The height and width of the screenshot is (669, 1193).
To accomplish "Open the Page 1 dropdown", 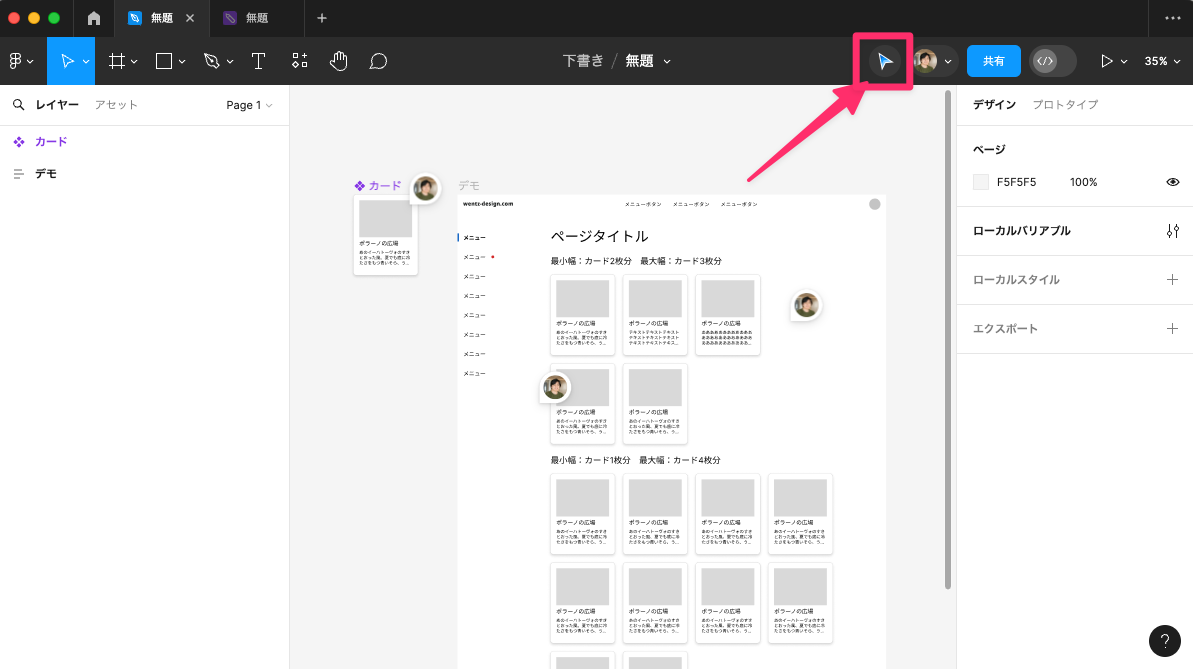I will [248, 105].
